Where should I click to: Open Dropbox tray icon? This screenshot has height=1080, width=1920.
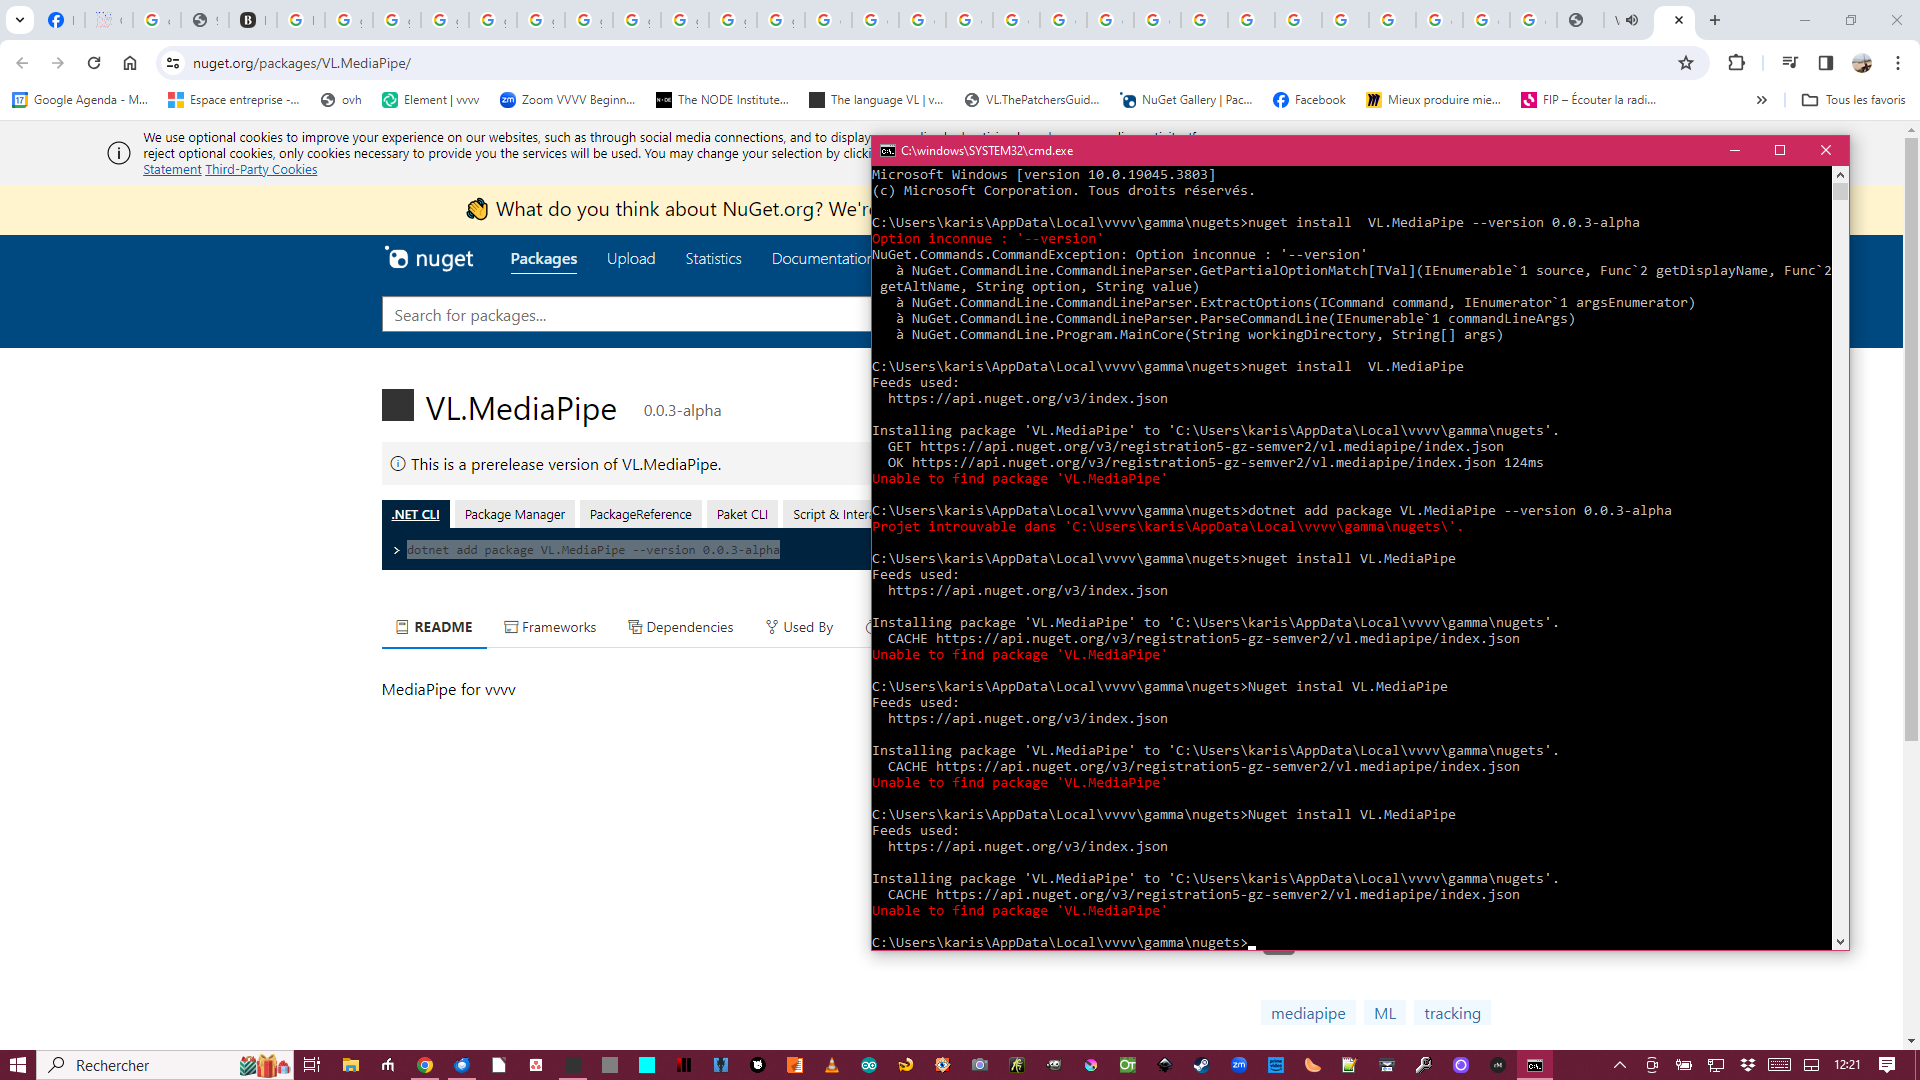[x=1748, y=1065]
